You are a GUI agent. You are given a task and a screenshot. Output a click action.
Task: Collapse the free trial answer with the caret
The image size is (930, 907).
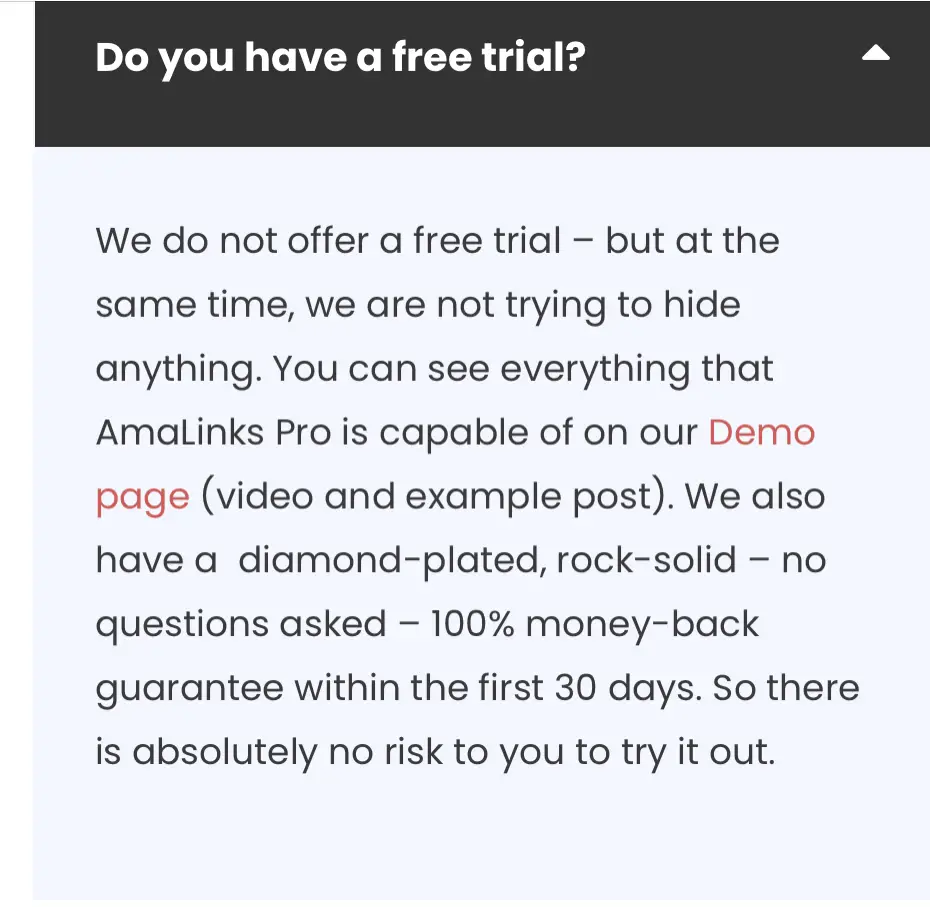coord(875,54)
